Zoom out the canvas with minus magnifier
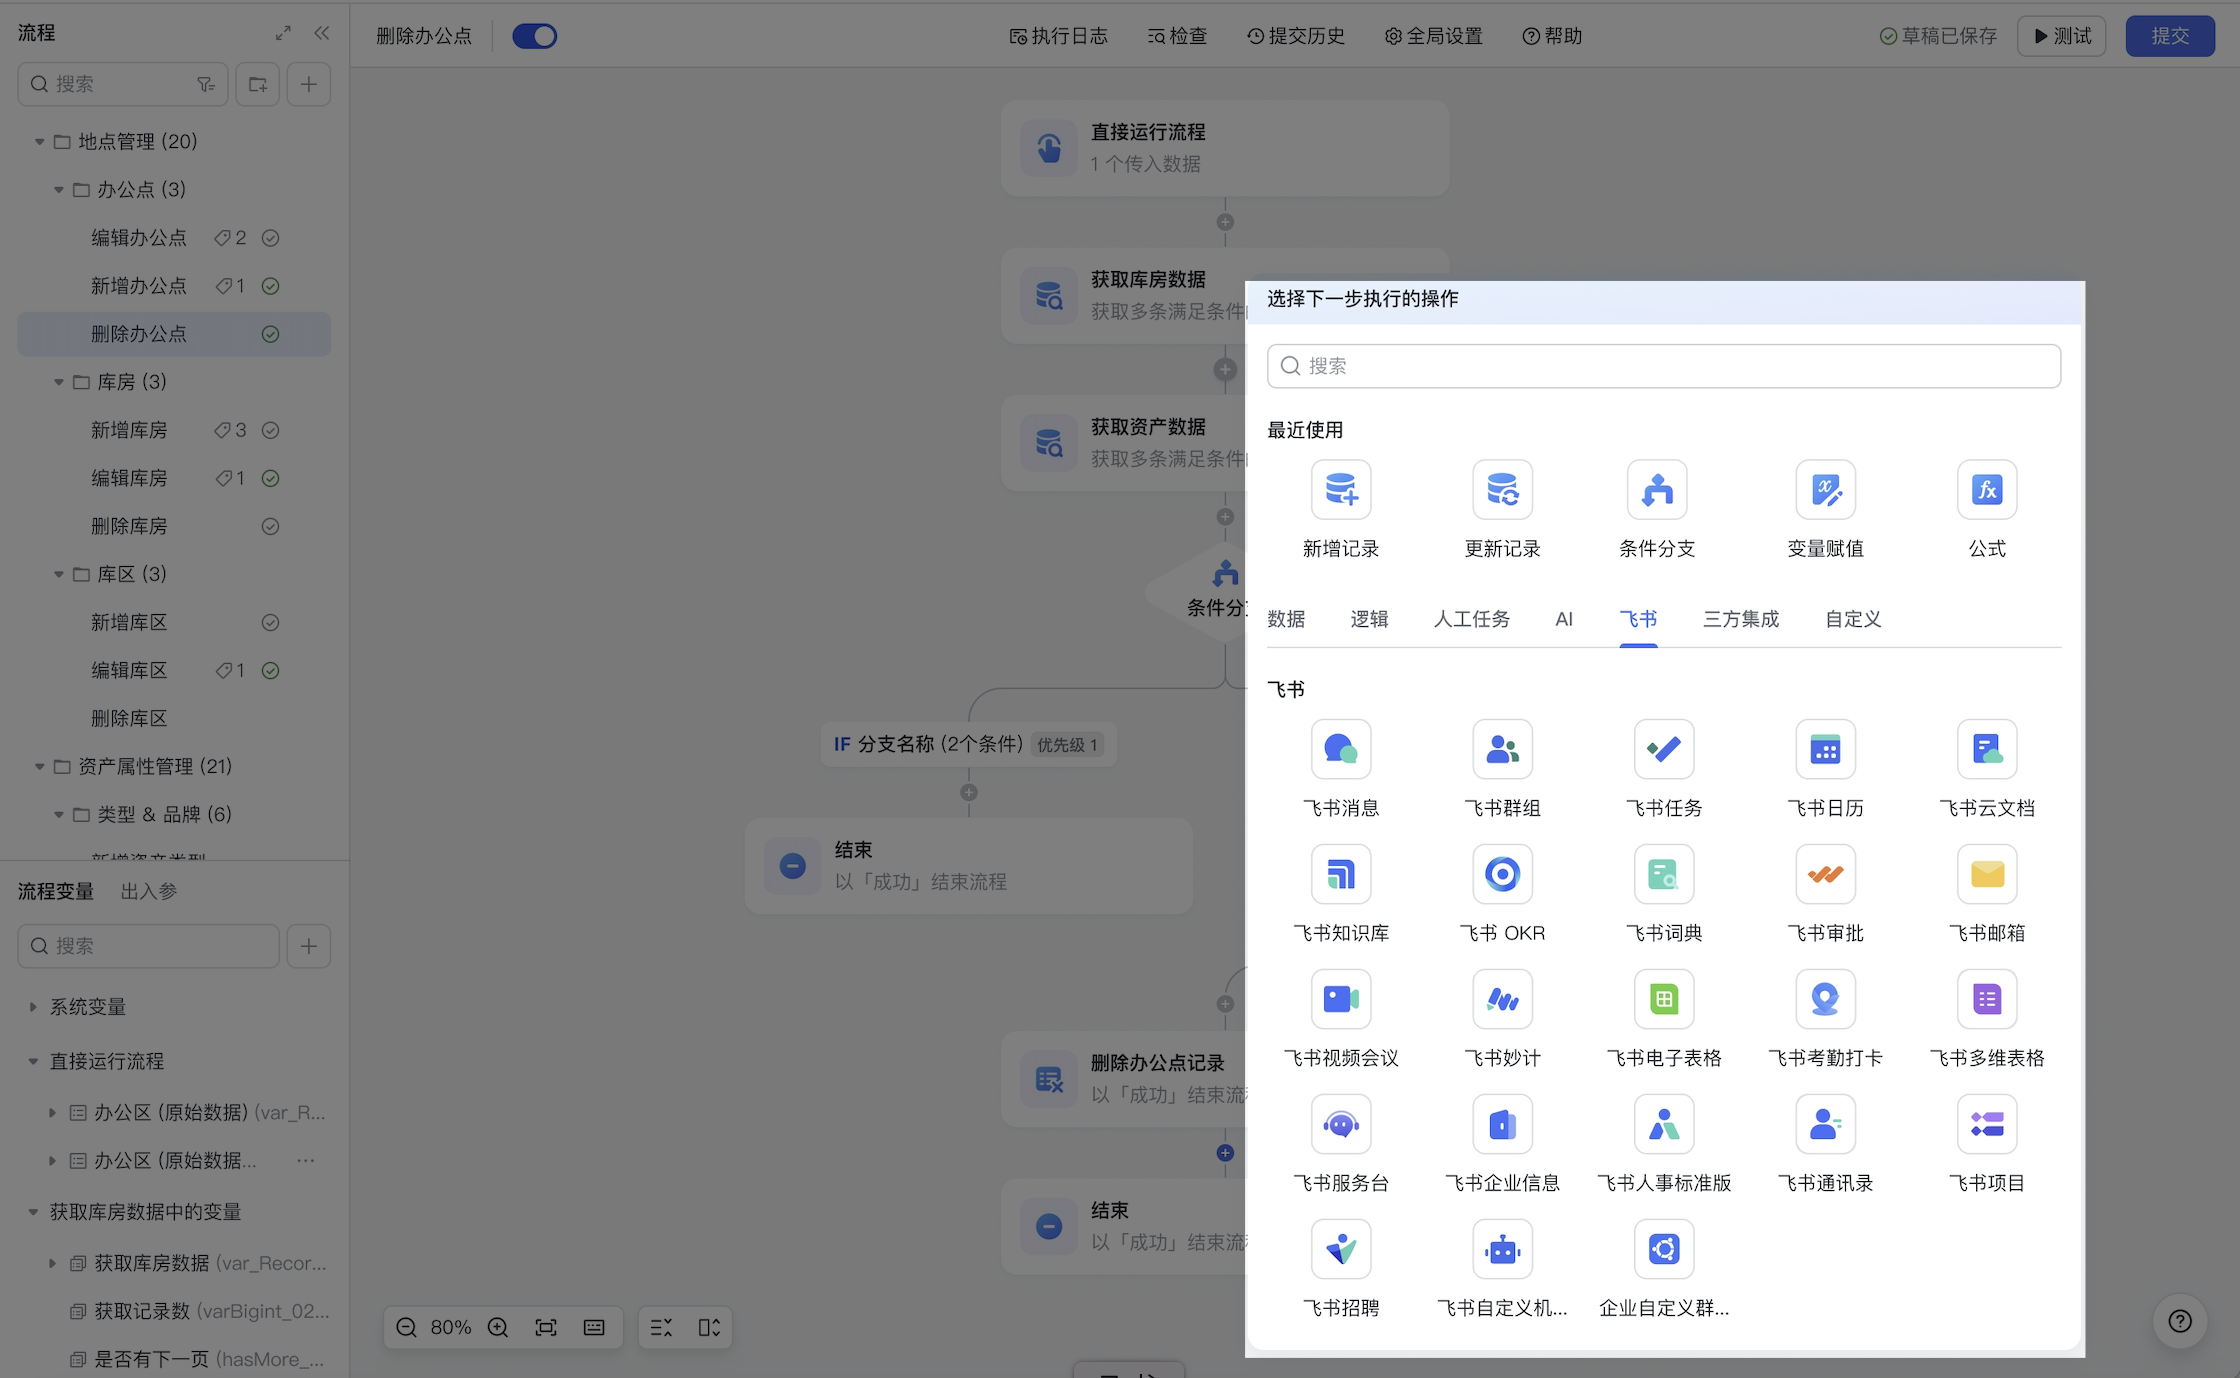 [x=406, y=1328]
